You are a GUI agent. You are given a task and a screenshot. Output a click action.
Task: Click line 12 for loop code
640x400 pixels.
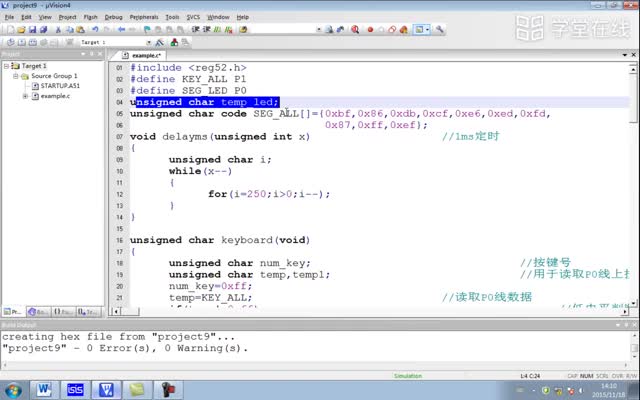click(x=269, y=194)
